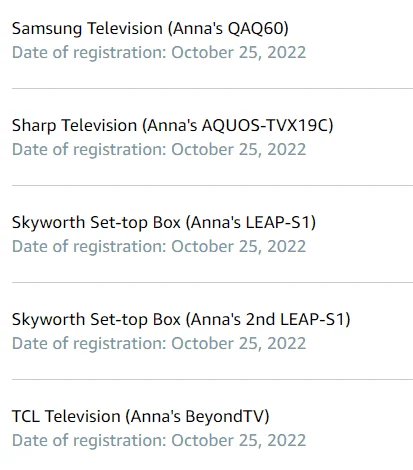Click the BeyondTV device name
Viewport: 413px width, 470px height.
225,417
